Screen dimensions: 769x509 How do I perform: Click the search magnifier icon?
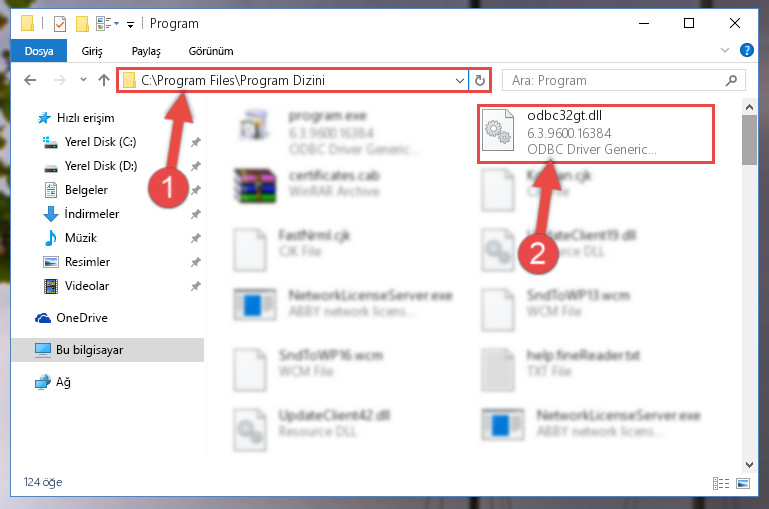click(731, 80)
